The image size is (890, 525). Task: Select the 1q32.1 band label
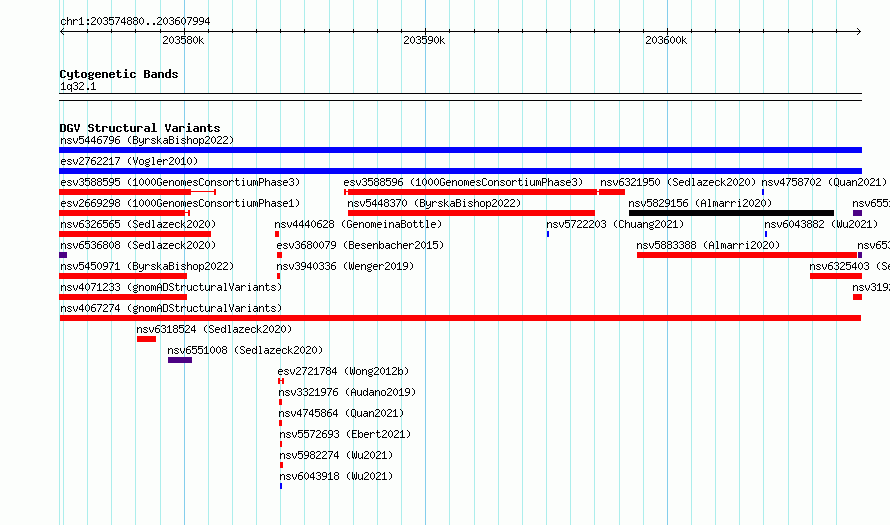[x=78, y=86]
